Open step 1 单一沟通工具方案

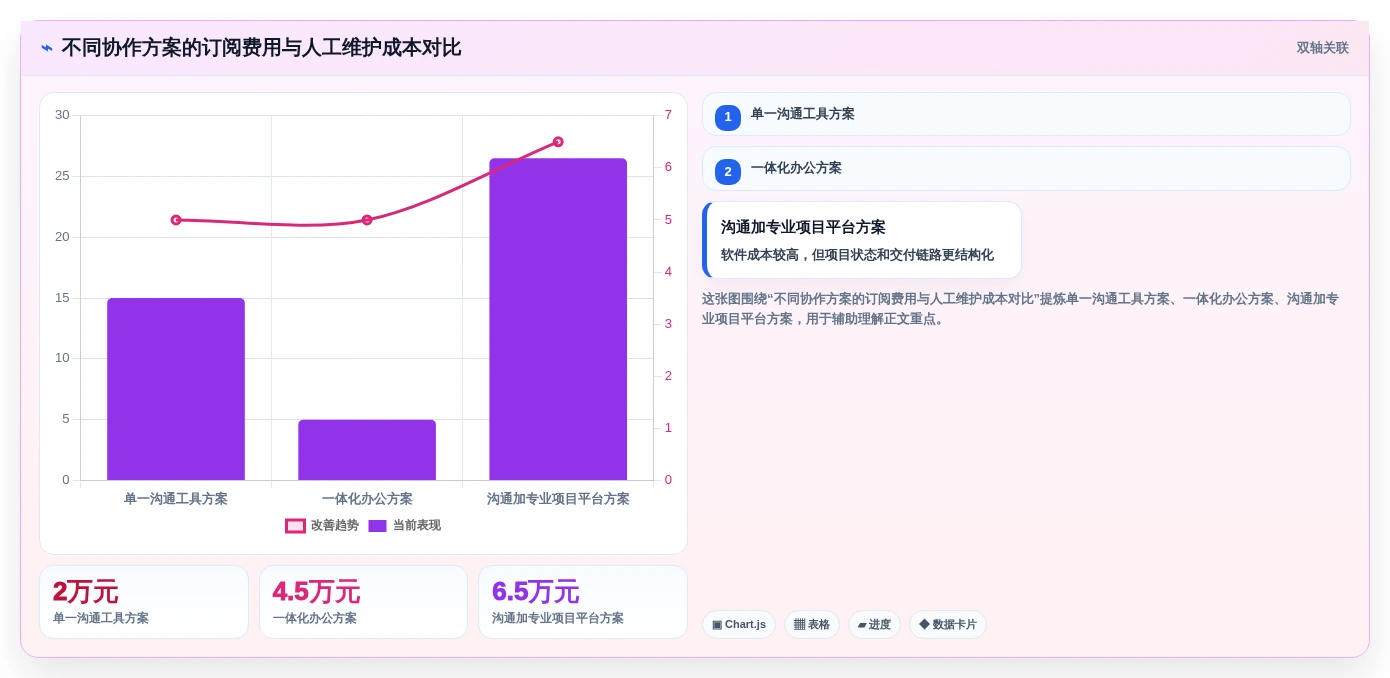point(1026,114)
